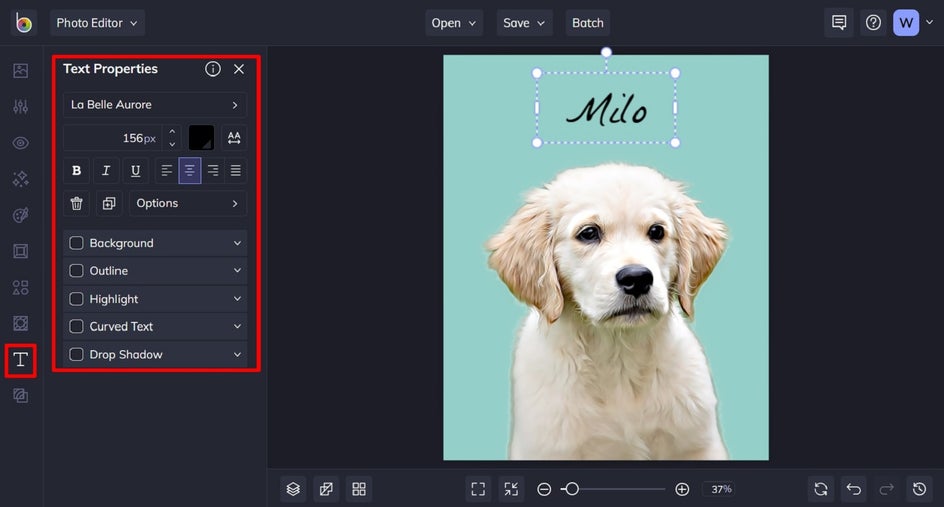Zoom in with the plus button

(x=682, y=490)
